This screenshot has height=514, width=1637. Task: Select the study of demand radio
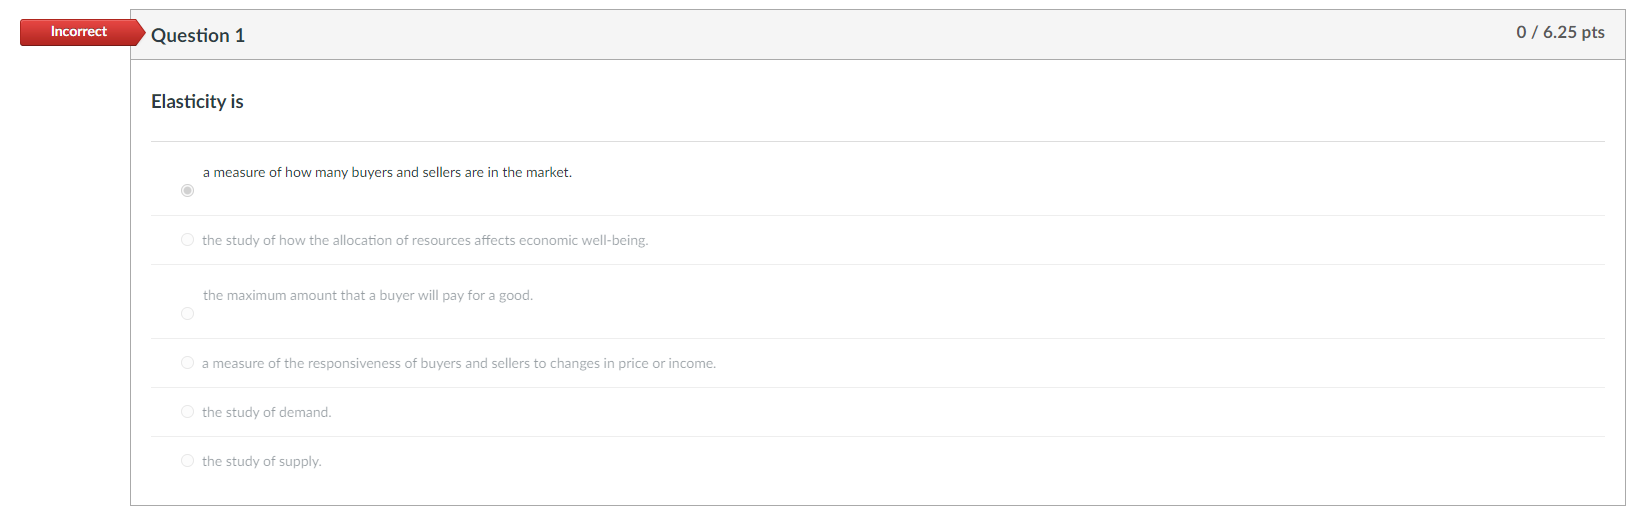tap(187, 412)
